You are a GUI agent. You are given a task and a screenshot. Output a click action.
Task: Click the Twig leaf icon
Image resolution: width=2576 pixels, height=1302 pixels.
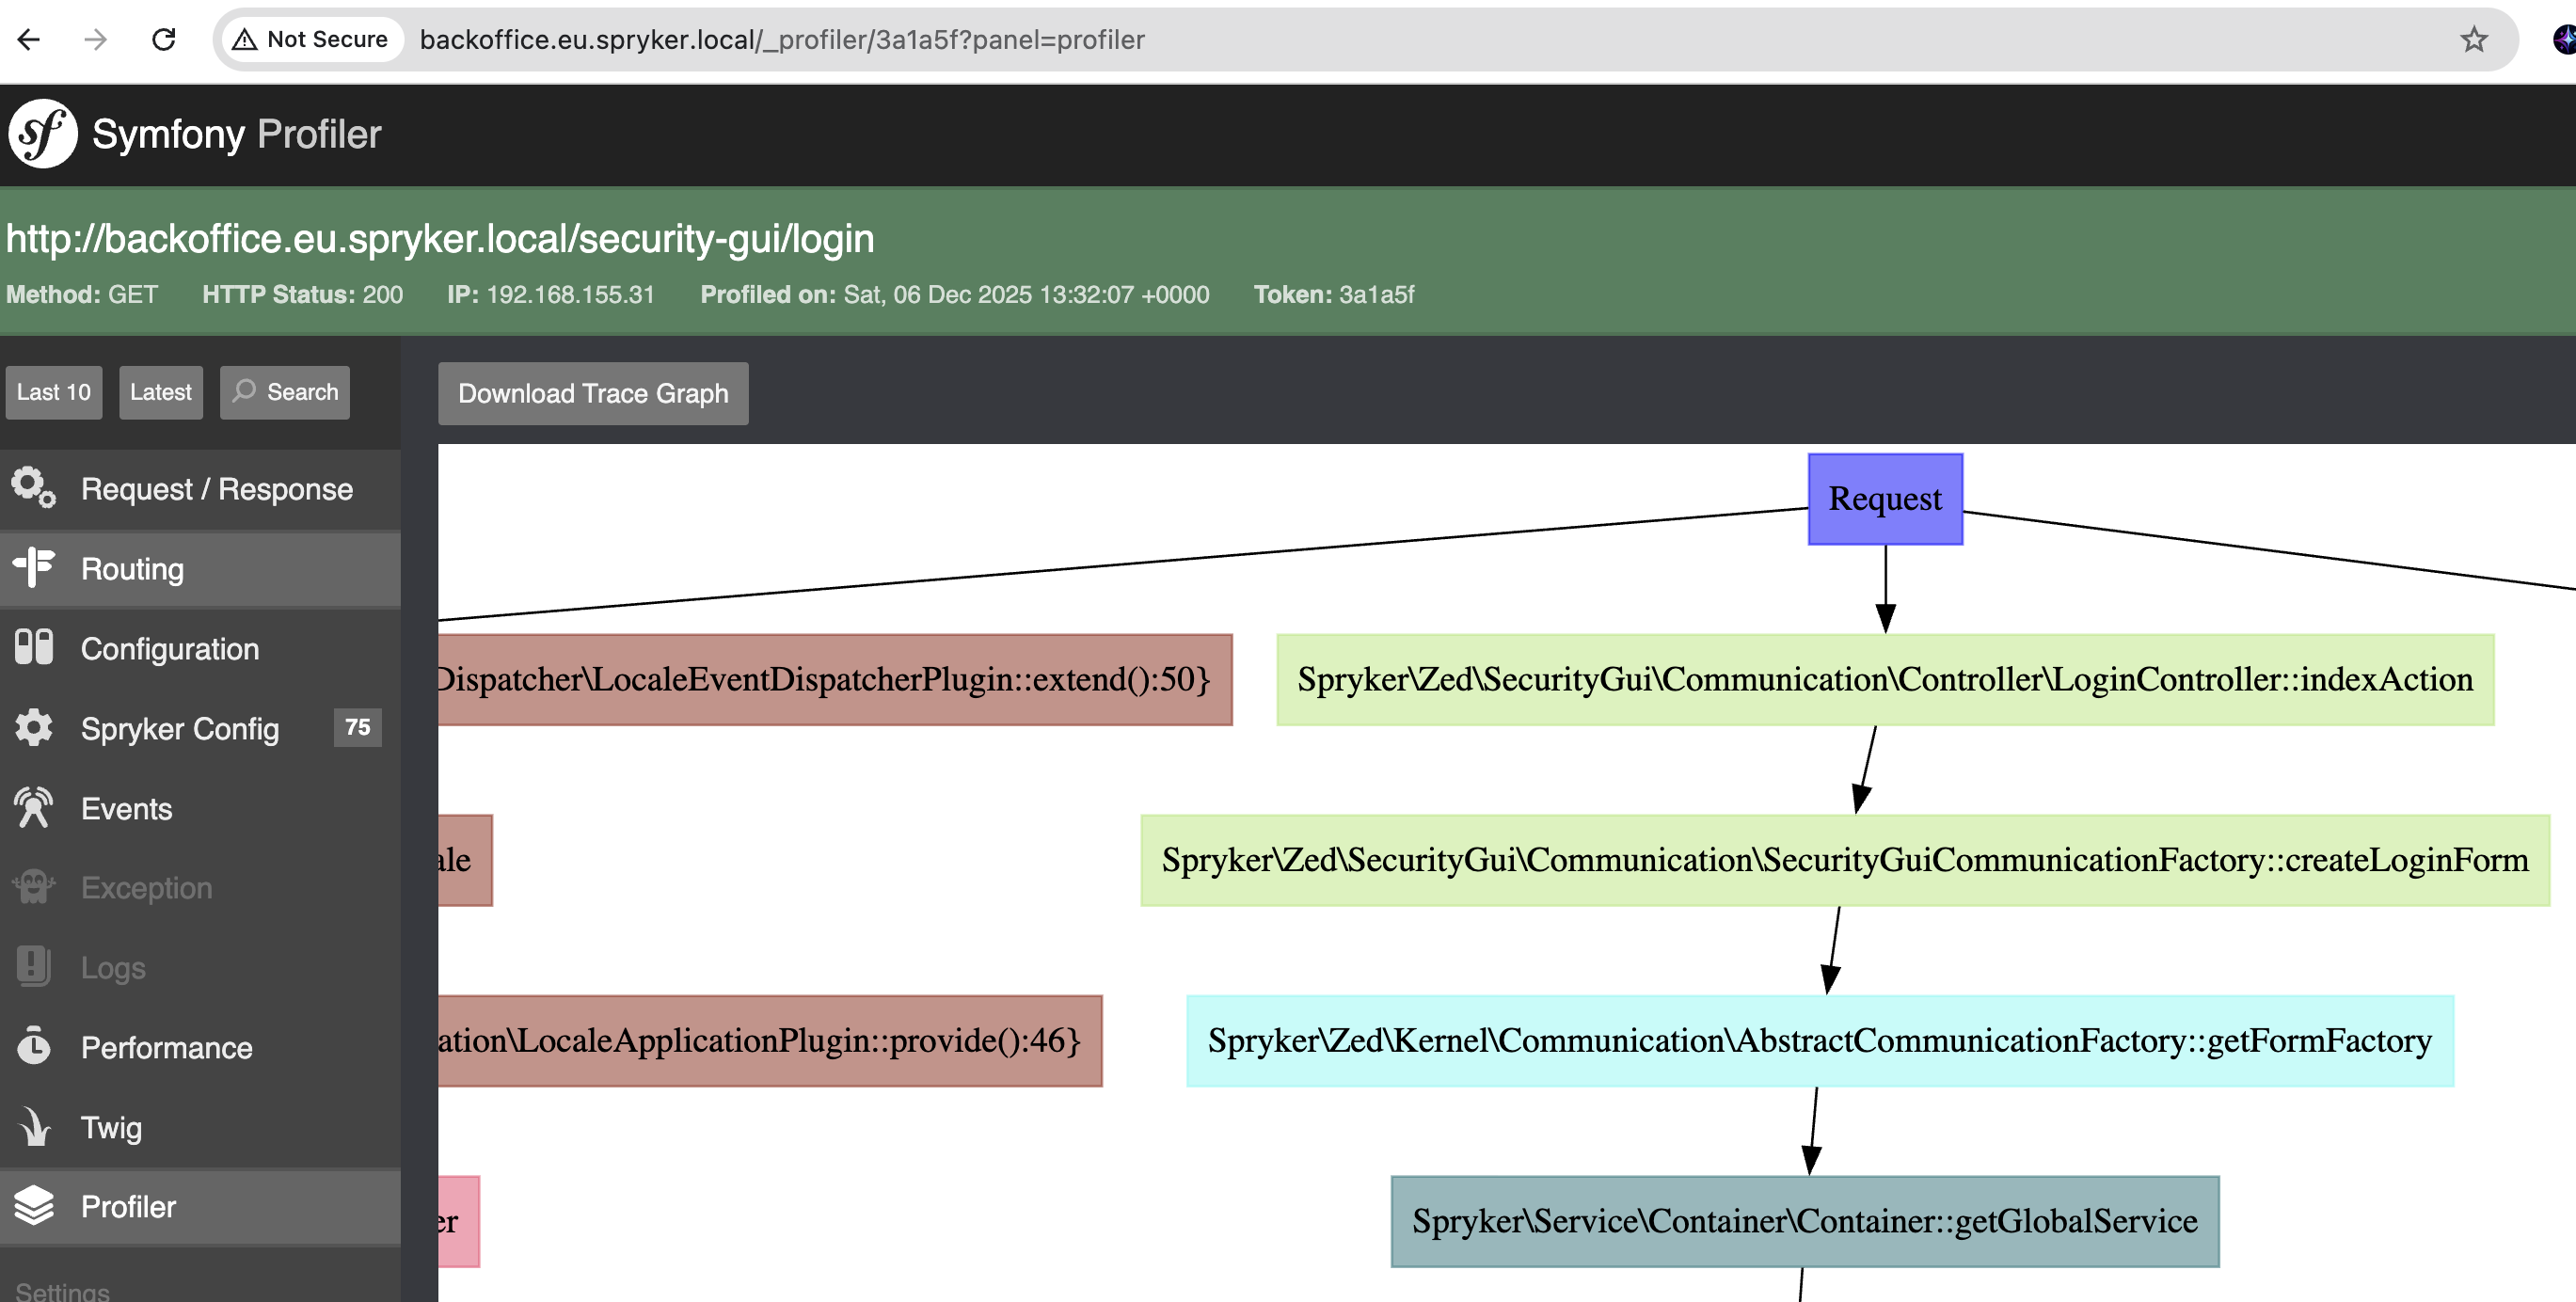[34, 1127]
